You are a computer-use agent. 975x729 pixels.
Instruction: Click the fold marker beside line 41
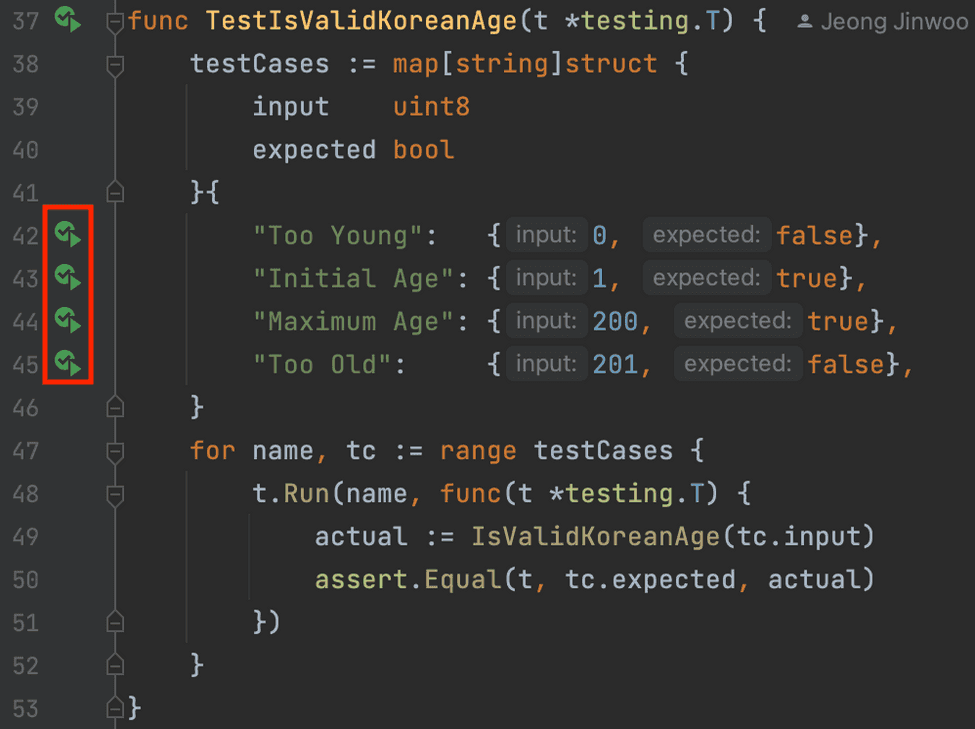coord(113,192)
